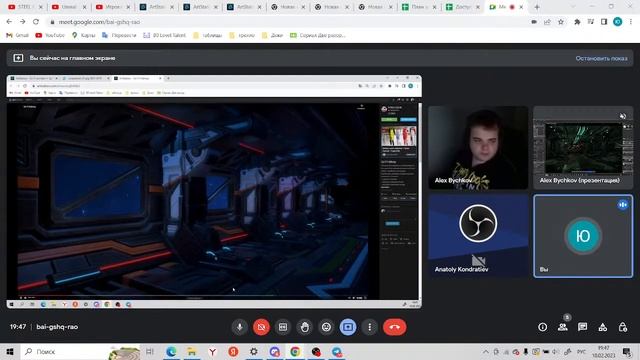Open Task View on the taskbar
640x360 pixels.
click(150, 351)
